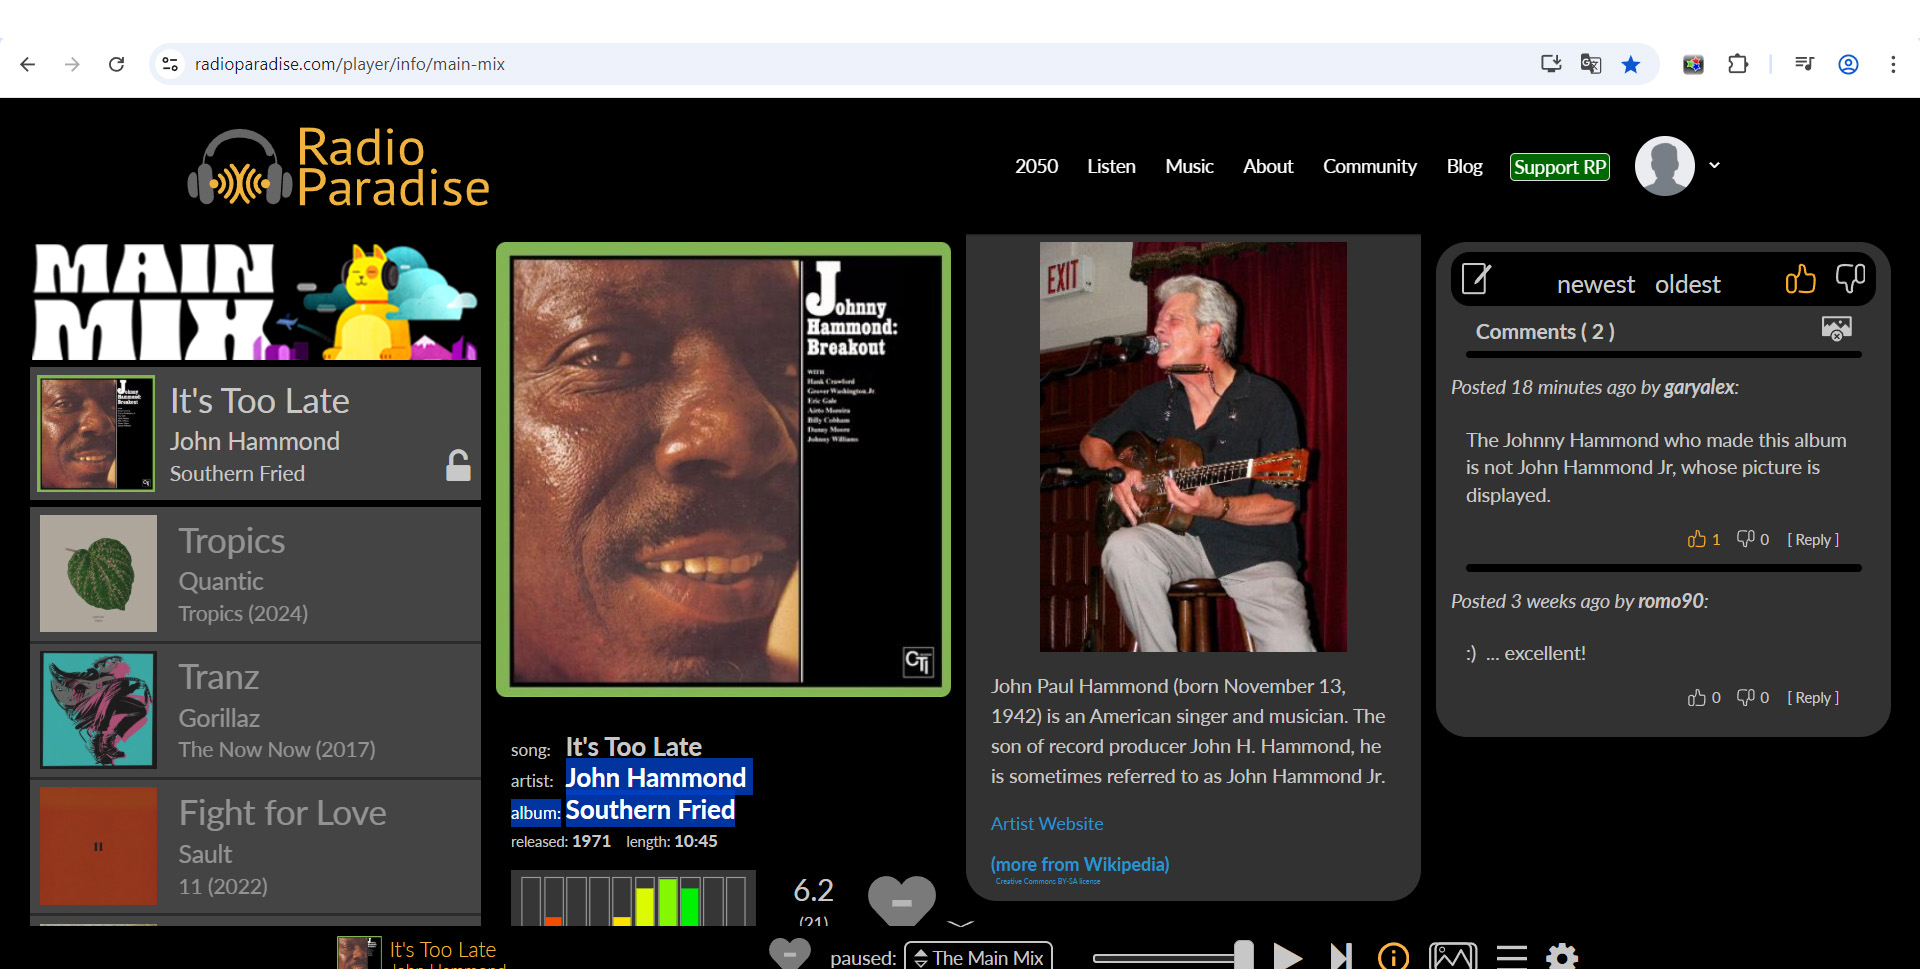Reply to garyalex's comment
This screenshot has width=1920, height=969.
tap(1812, 539)
